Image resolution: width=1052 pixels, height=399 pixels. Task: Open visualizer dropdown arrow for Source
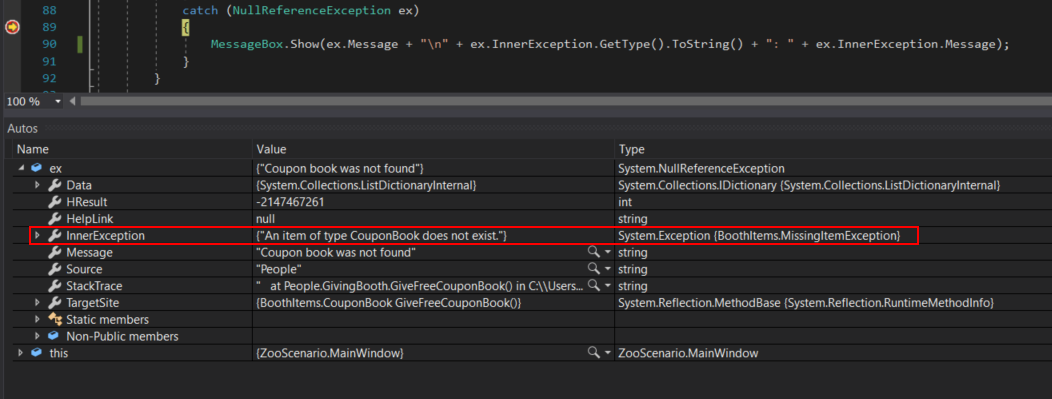point(608,269)
